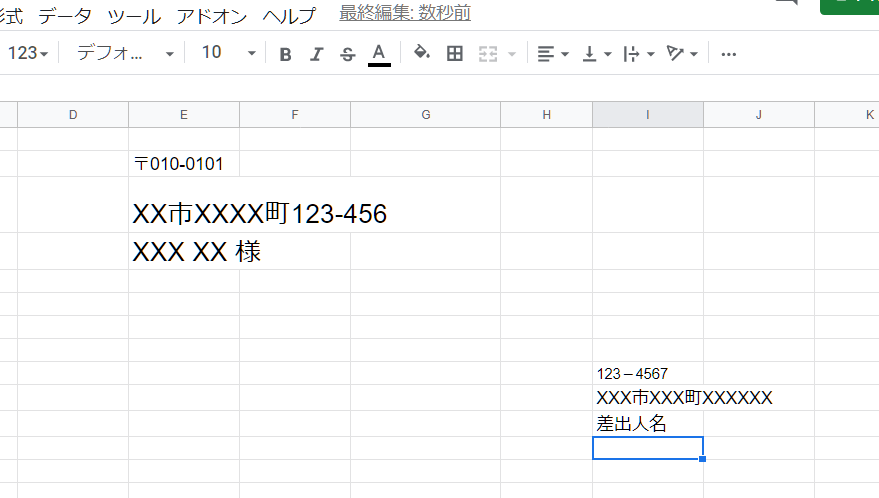Select column E header
This screenshot has width=879, height=498.
coord(184,115)
